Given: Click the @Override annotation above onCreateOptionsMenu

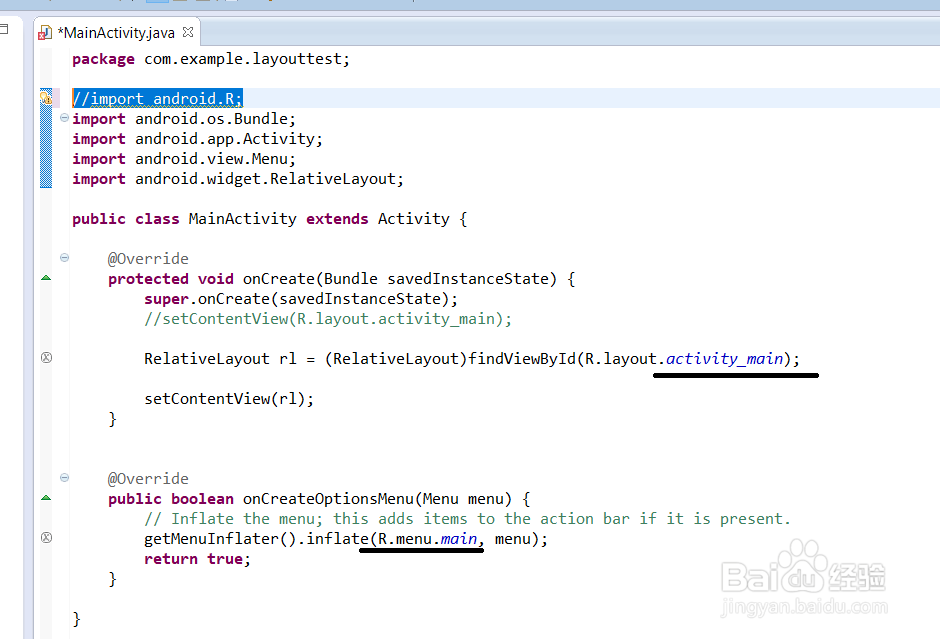Looking at the screenshot, I should (x=148, y=479).
